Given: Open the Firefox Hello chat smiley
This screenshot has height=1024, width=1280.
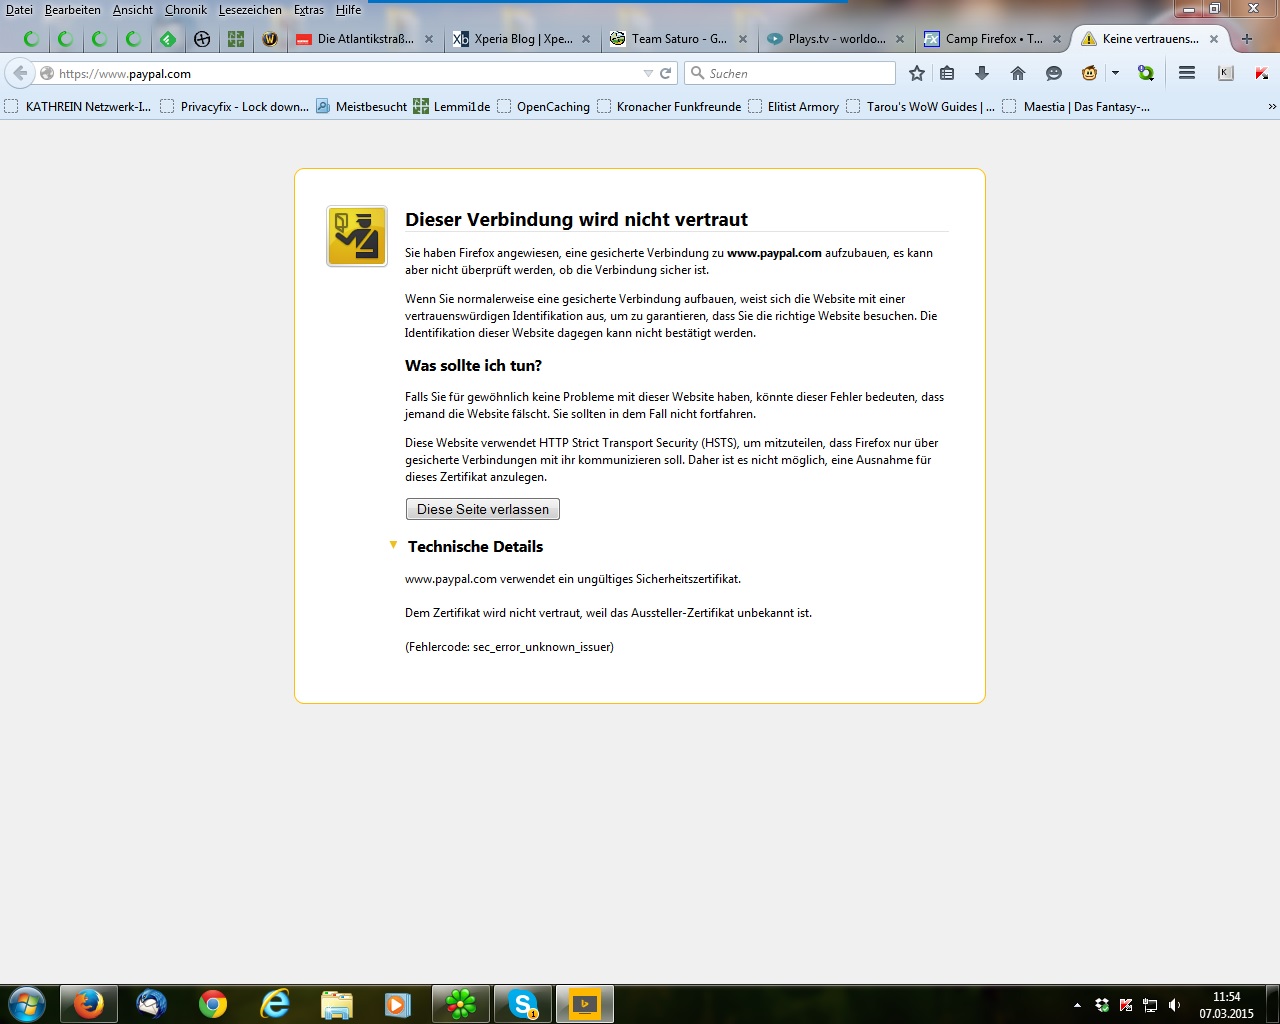Looking at the screenshot, I should [1053, 73].
